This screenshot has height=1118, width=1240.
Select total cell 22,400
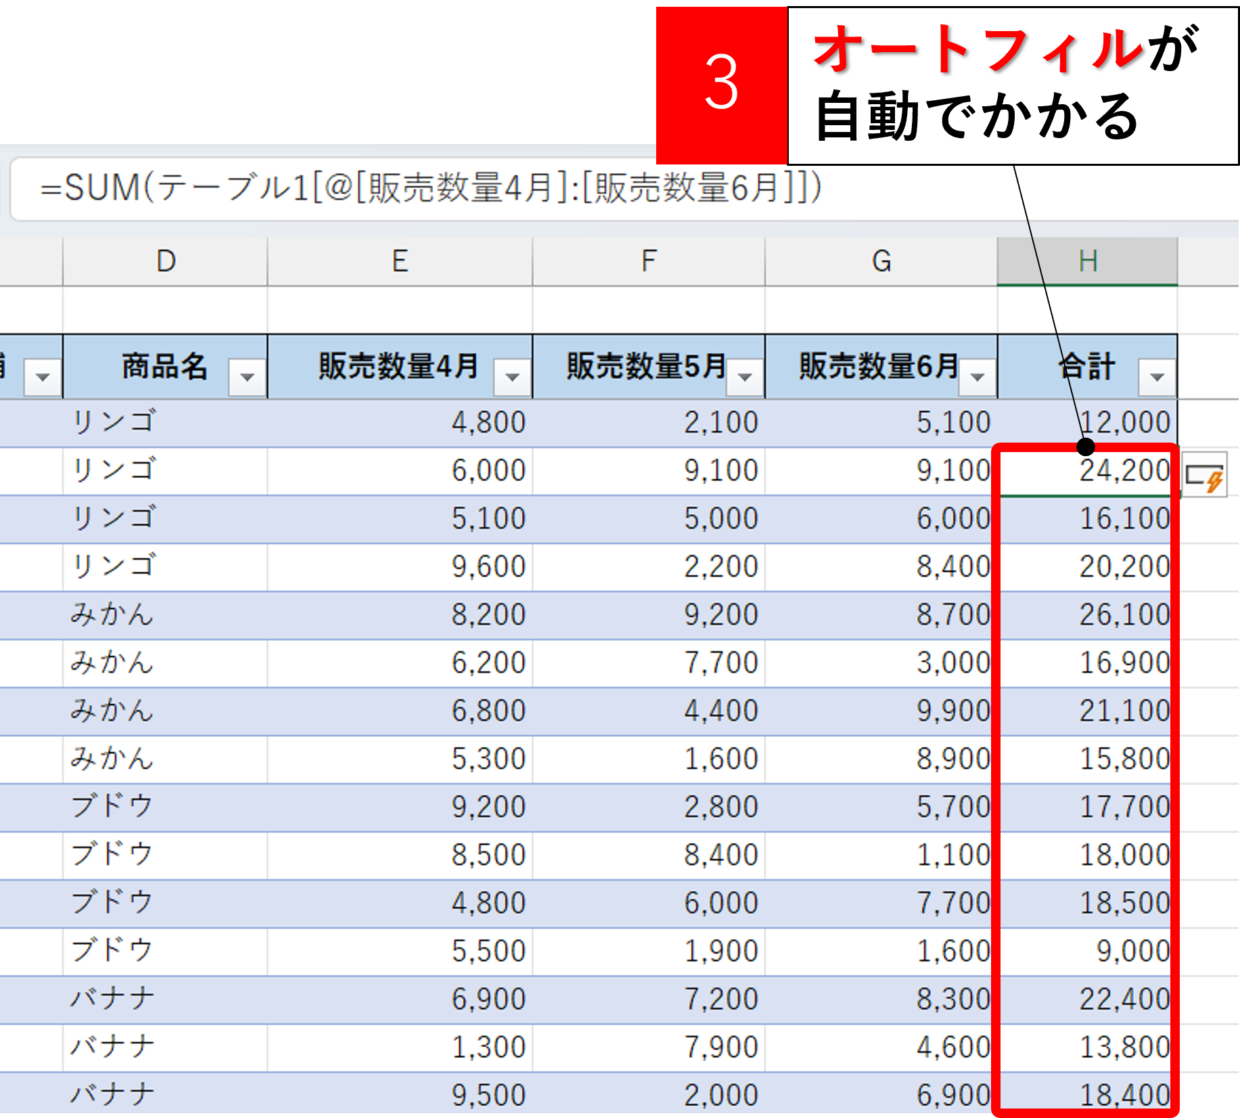[x=1087, y=999]
